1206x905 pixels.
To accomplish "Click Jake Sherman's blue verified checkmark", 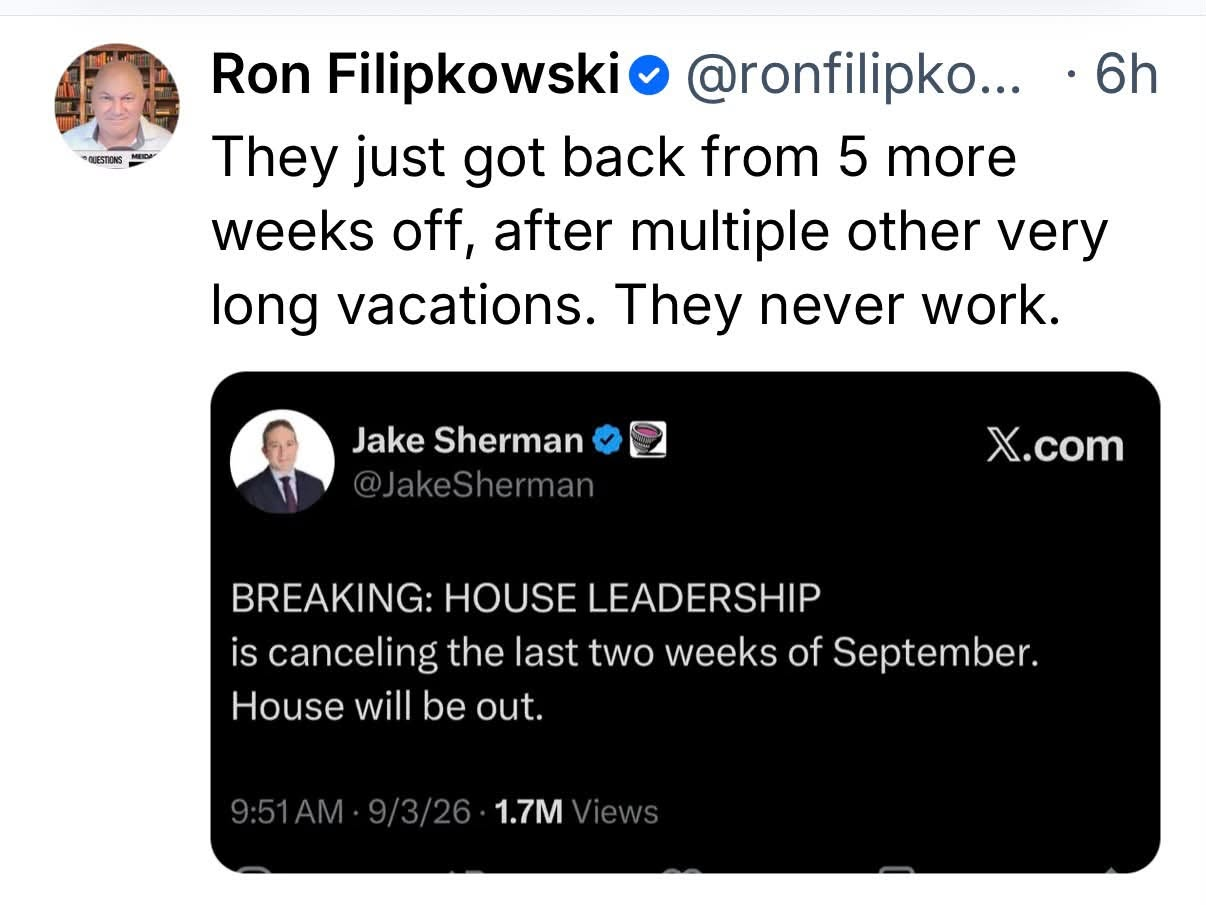I will click(607, 440).
